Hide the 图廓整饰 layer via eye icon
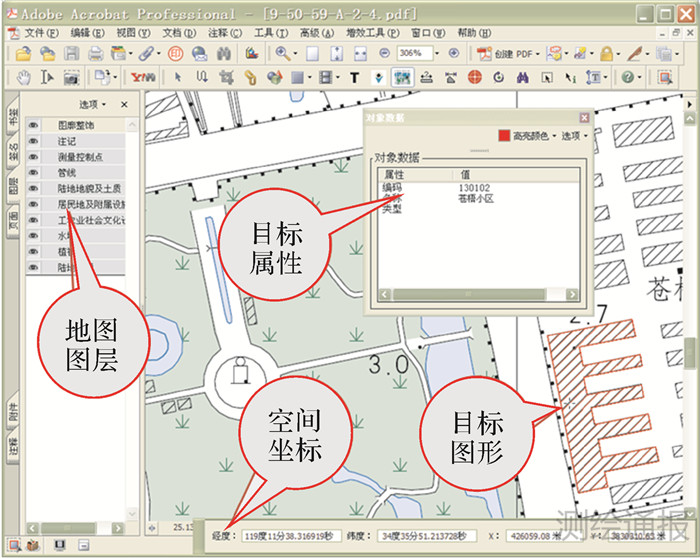 33,126
